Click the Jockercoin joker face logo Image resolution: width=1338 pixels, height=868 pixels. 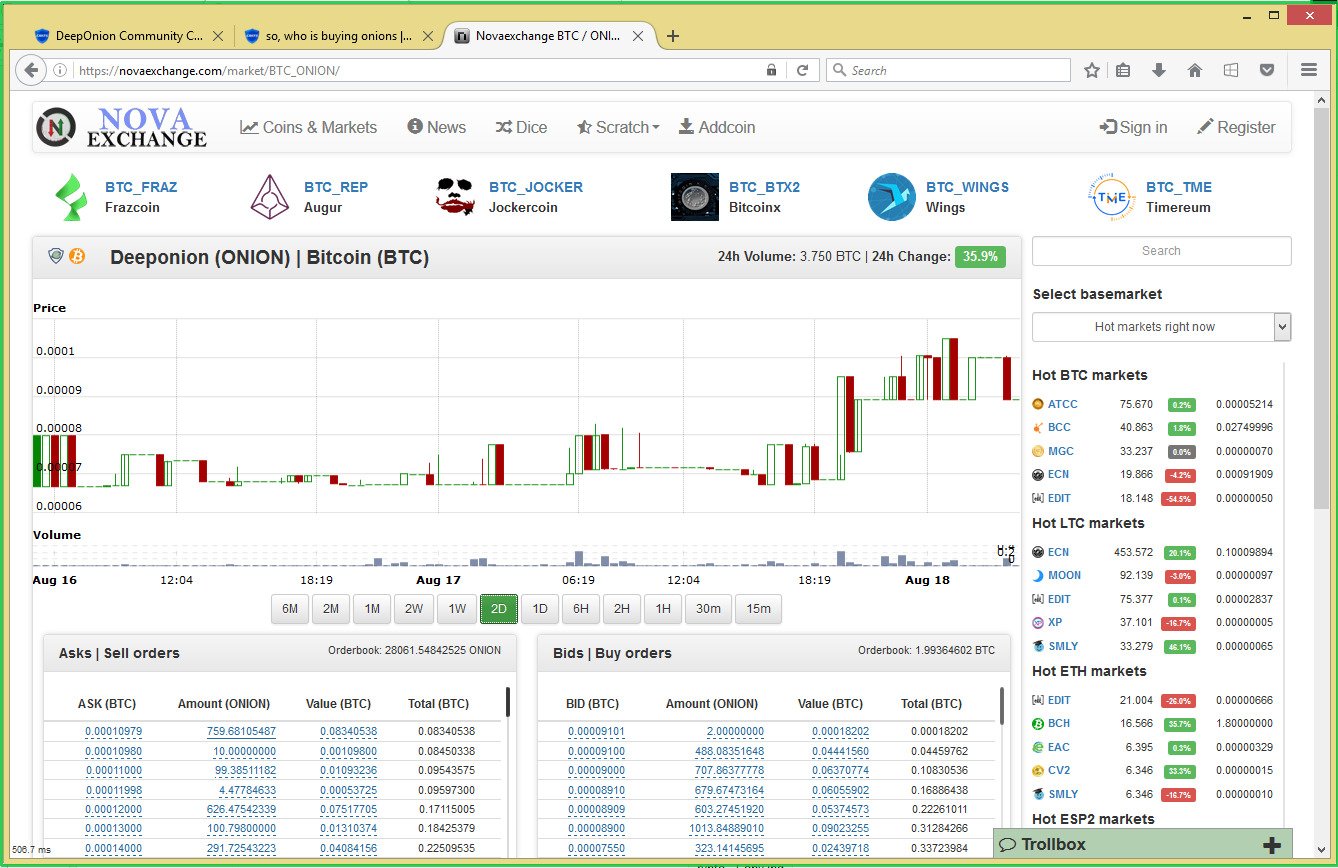(x=455, y=196)
